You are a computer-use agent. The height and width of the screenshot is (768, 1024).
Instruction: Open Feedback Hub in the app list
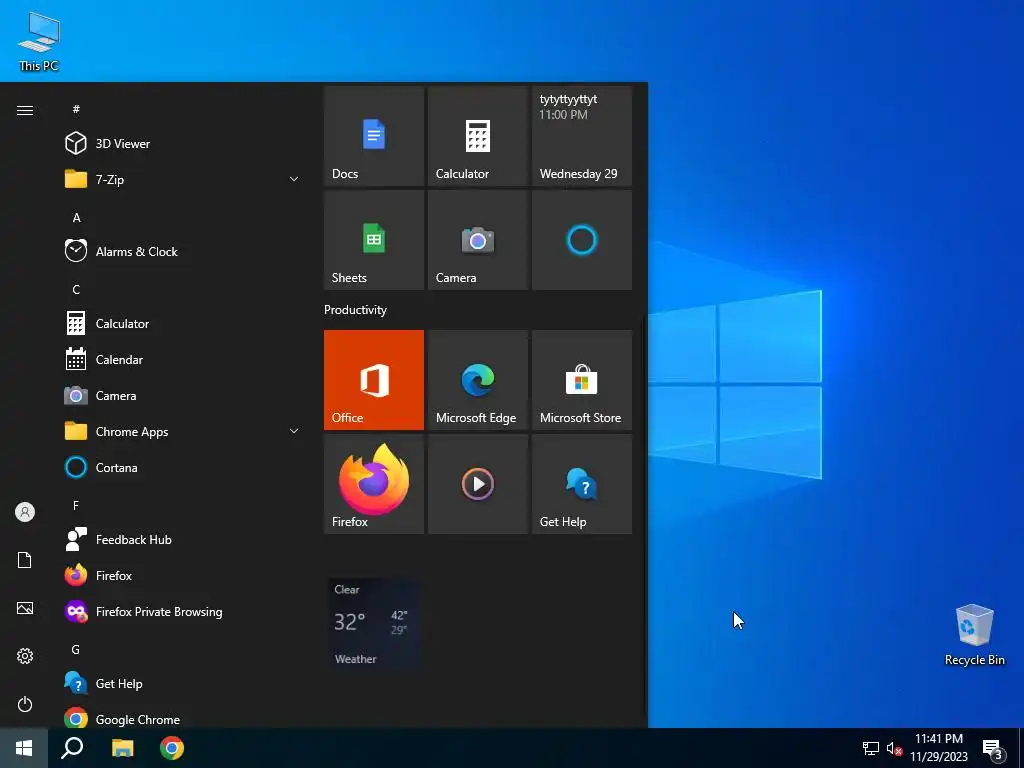click(183, 539)
